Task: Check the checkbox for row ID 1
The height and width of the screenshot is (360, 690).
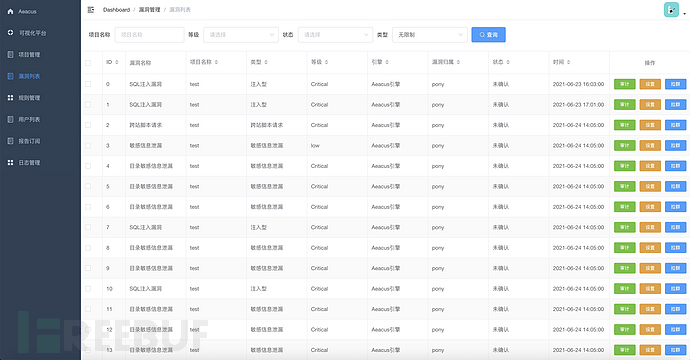Action: [x=88, y=105]
